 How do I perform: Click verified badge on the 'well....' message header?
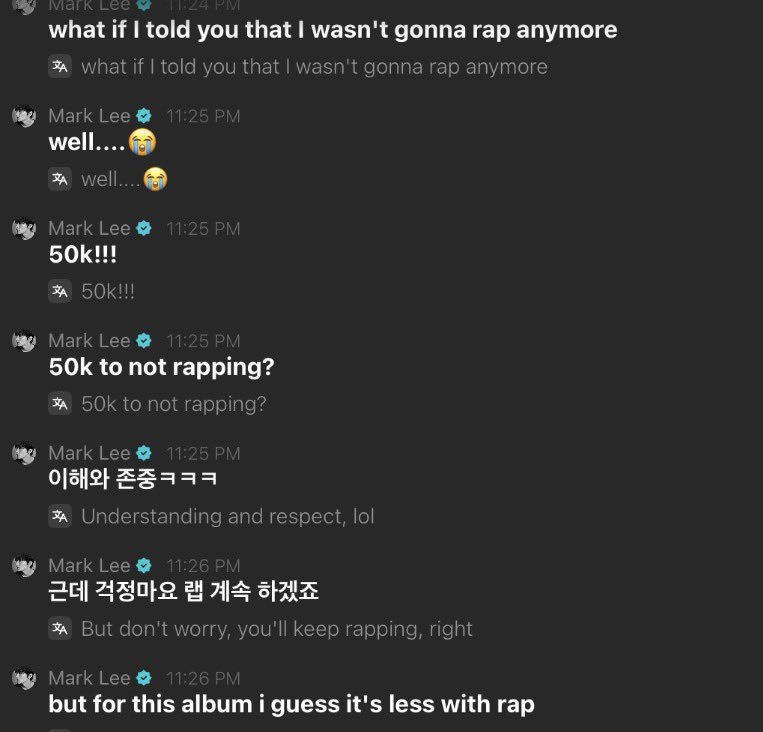tap(144, 116)
